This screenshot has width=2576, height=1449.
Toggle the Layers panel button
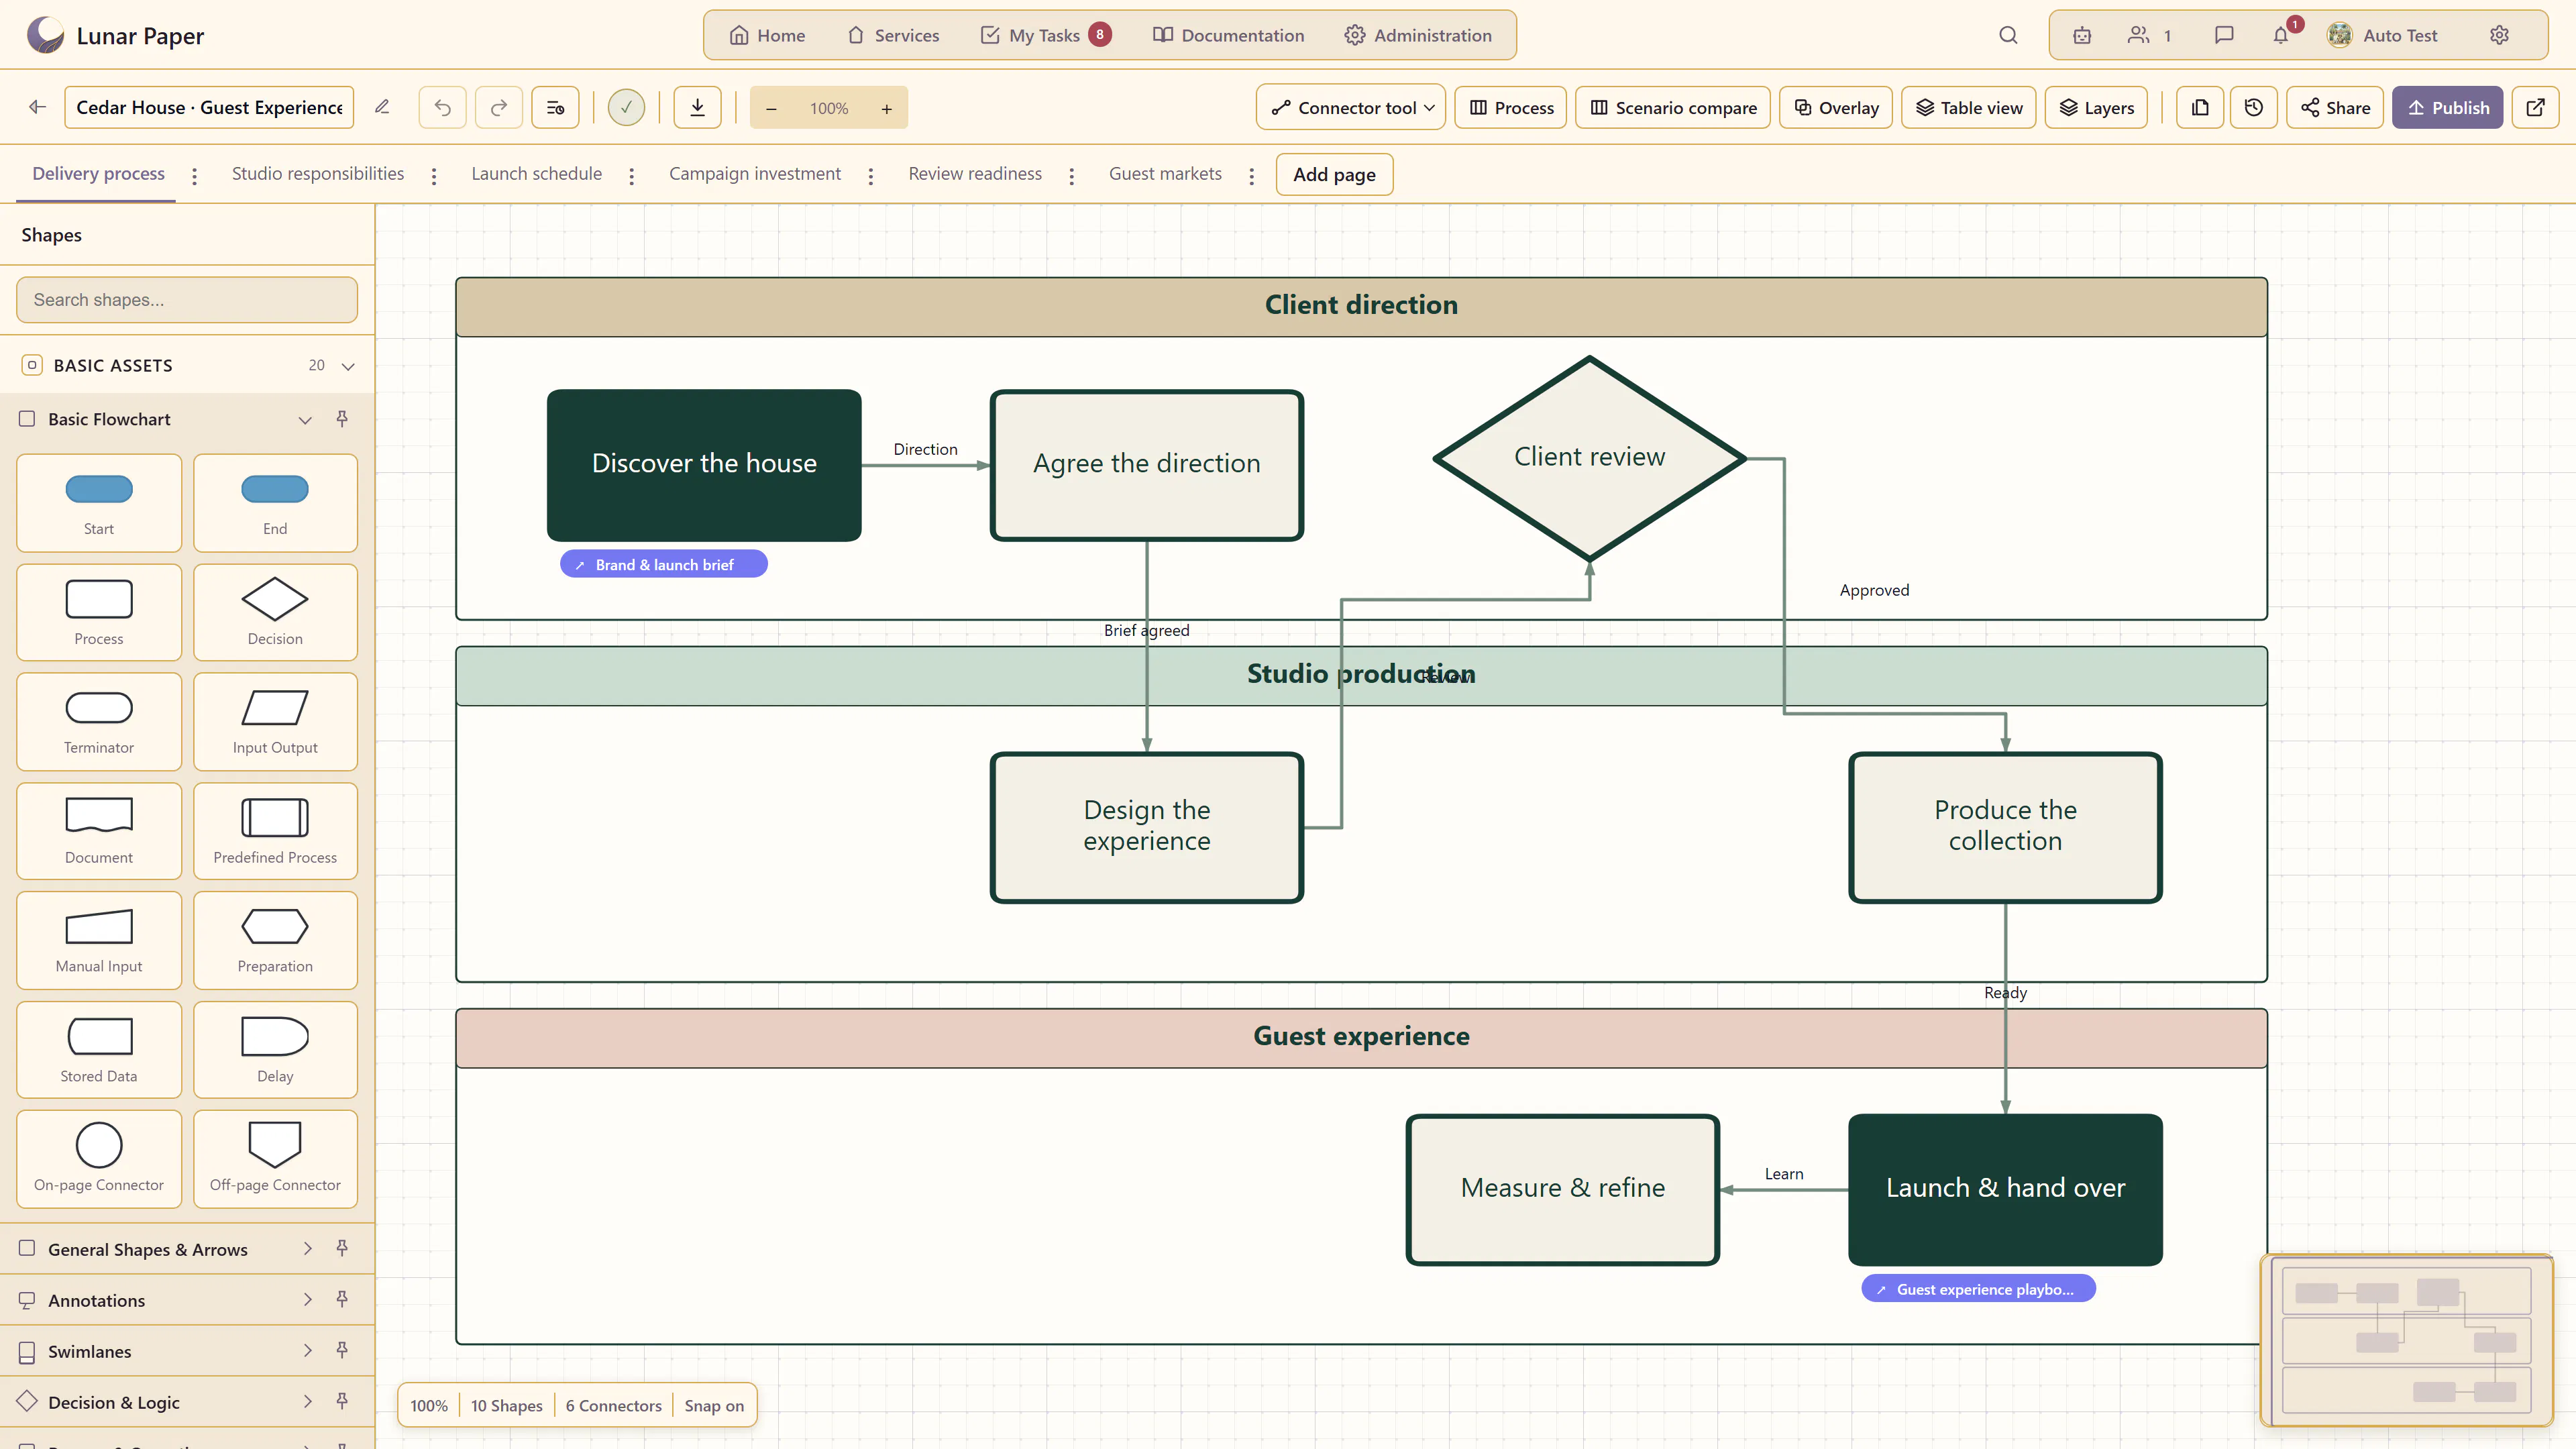[2096, 107]
